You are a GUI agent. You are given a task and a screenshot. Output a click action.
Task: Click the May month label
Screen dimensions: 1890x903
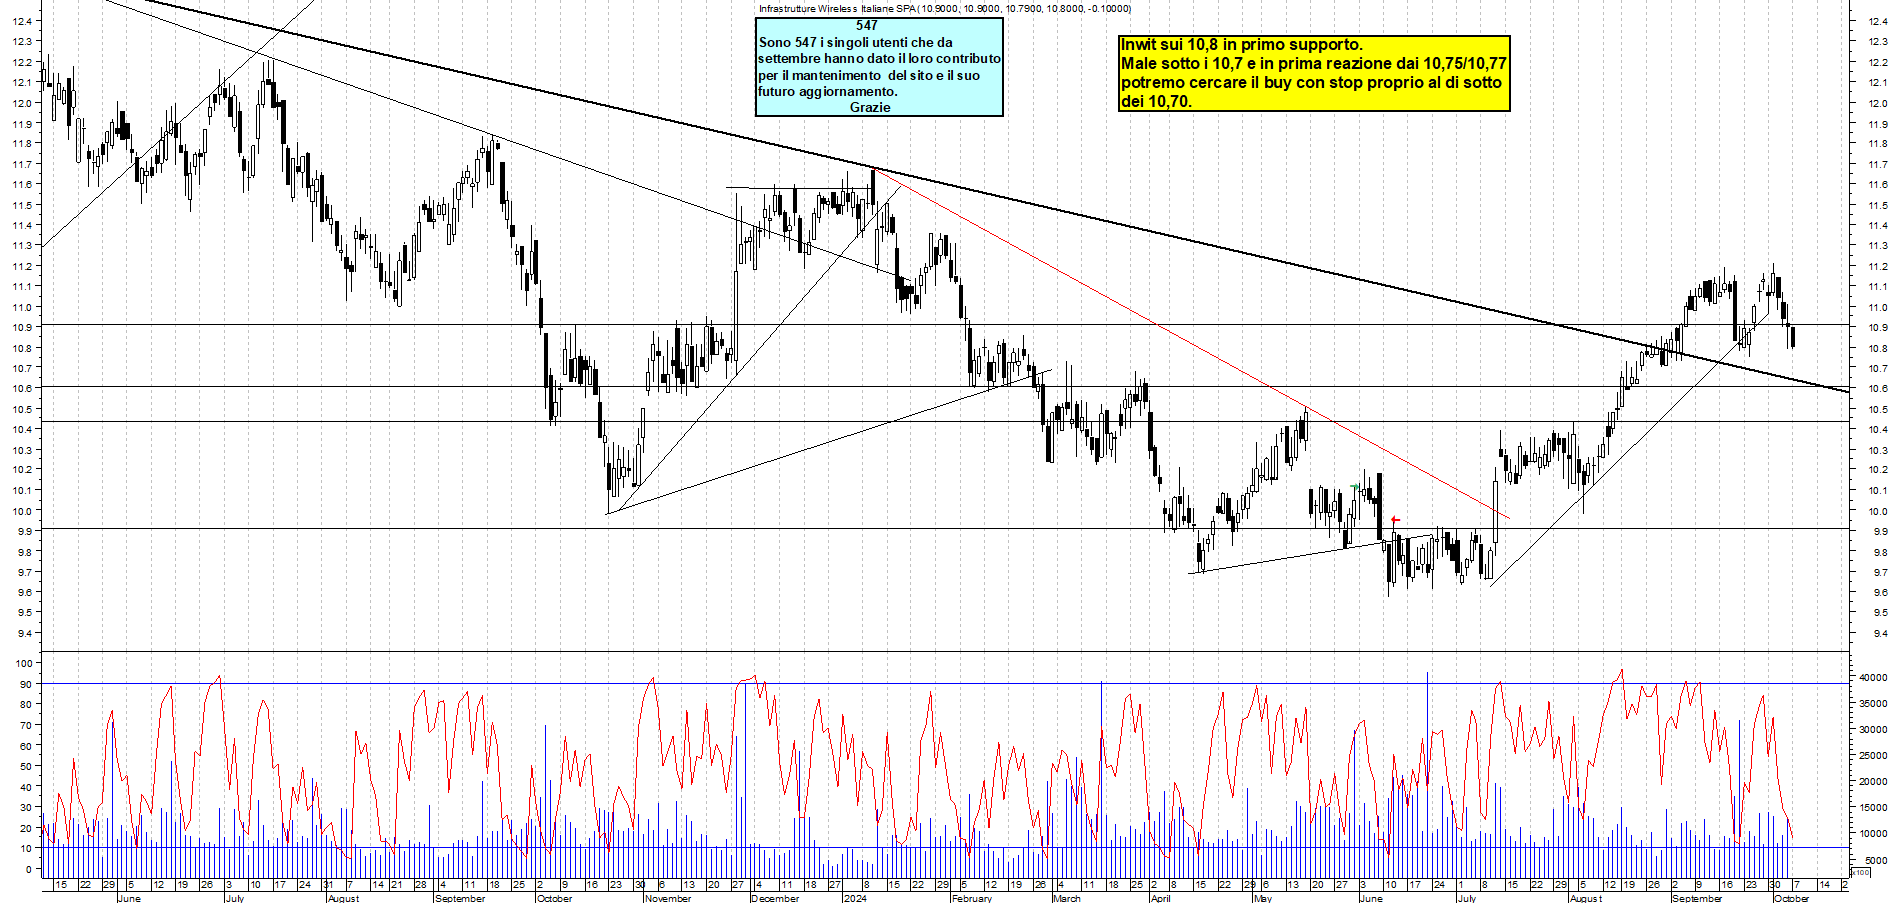pos(1263,898)
